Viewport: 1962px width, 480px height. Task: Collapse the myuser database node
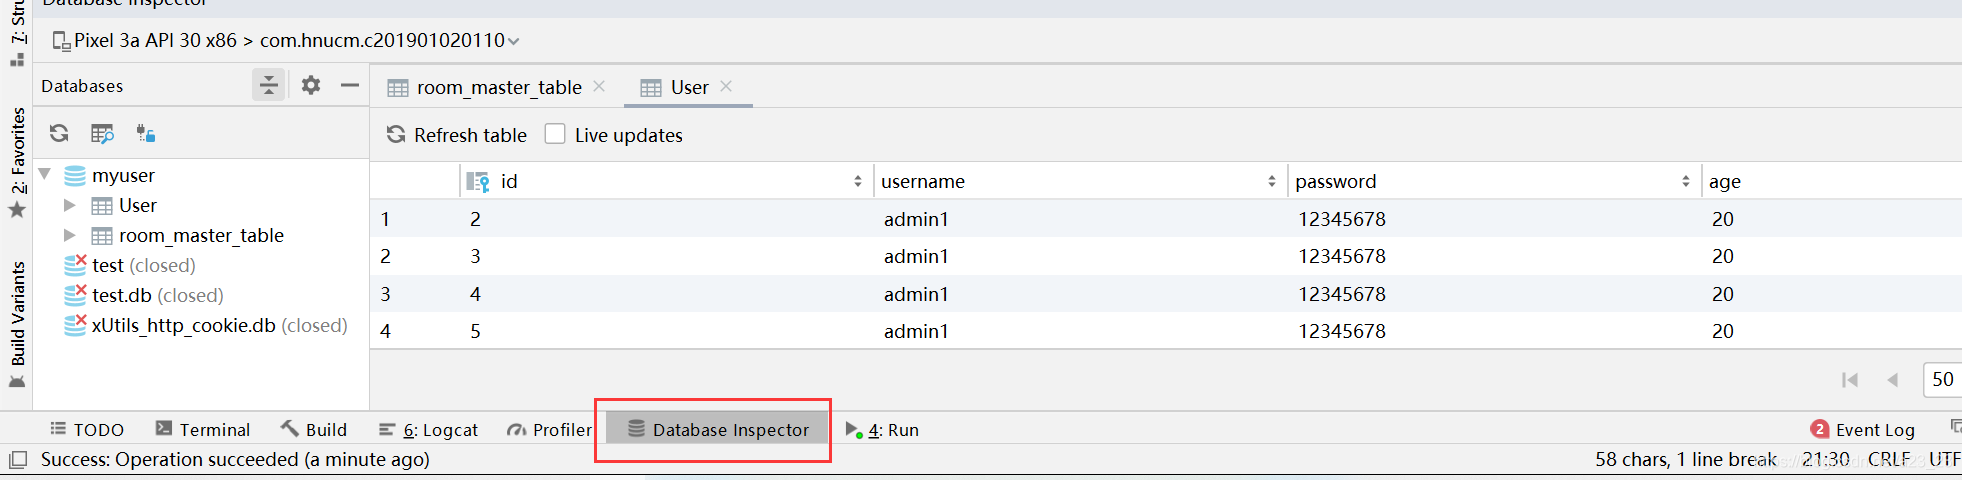44,175
